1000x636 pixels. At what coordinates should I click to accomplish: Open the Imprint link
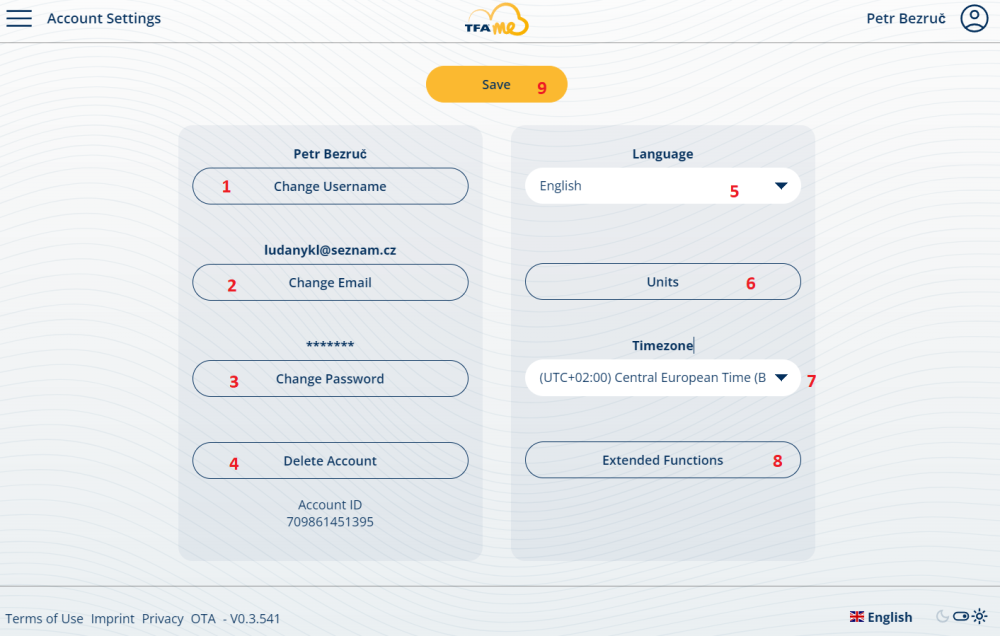pos(112,619)
